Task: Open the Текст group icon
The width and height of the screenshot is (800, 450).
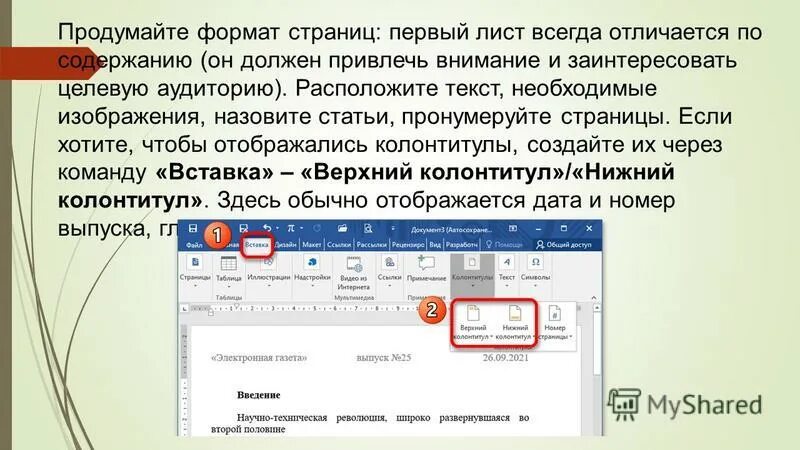Action: pos(506,262)
